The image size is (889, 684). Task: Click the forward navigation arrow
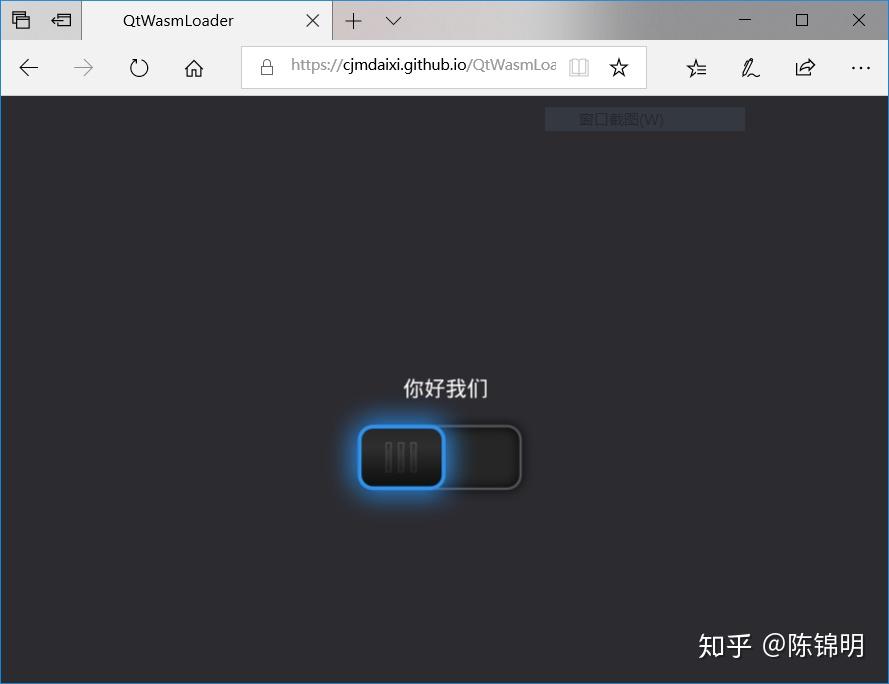coord(84,67)
